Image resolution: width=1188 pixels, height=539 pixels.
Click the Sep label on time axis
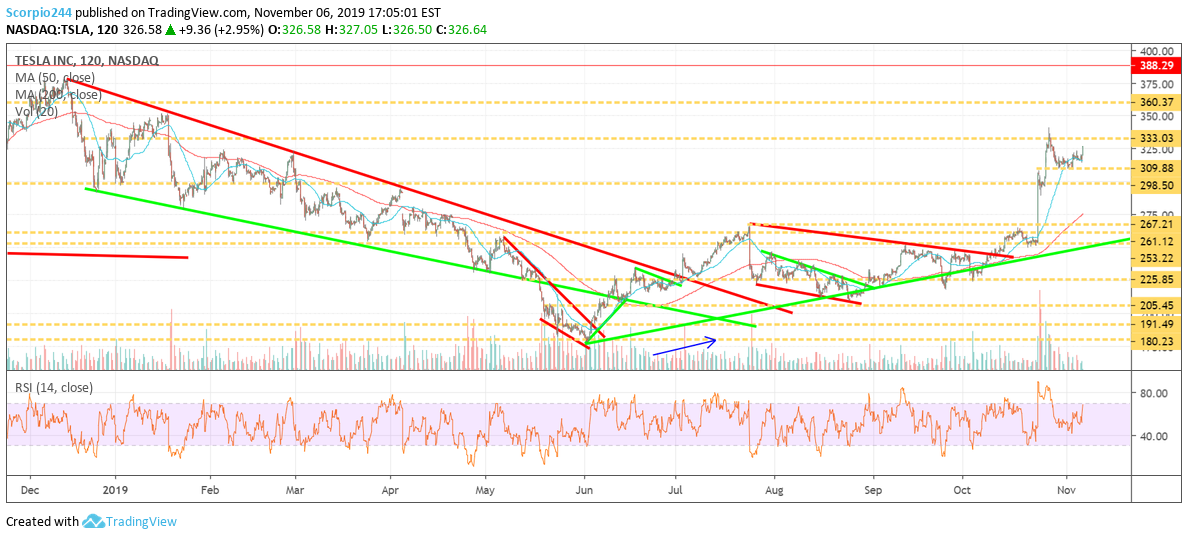pyautogui.click(x=874, y=490)
